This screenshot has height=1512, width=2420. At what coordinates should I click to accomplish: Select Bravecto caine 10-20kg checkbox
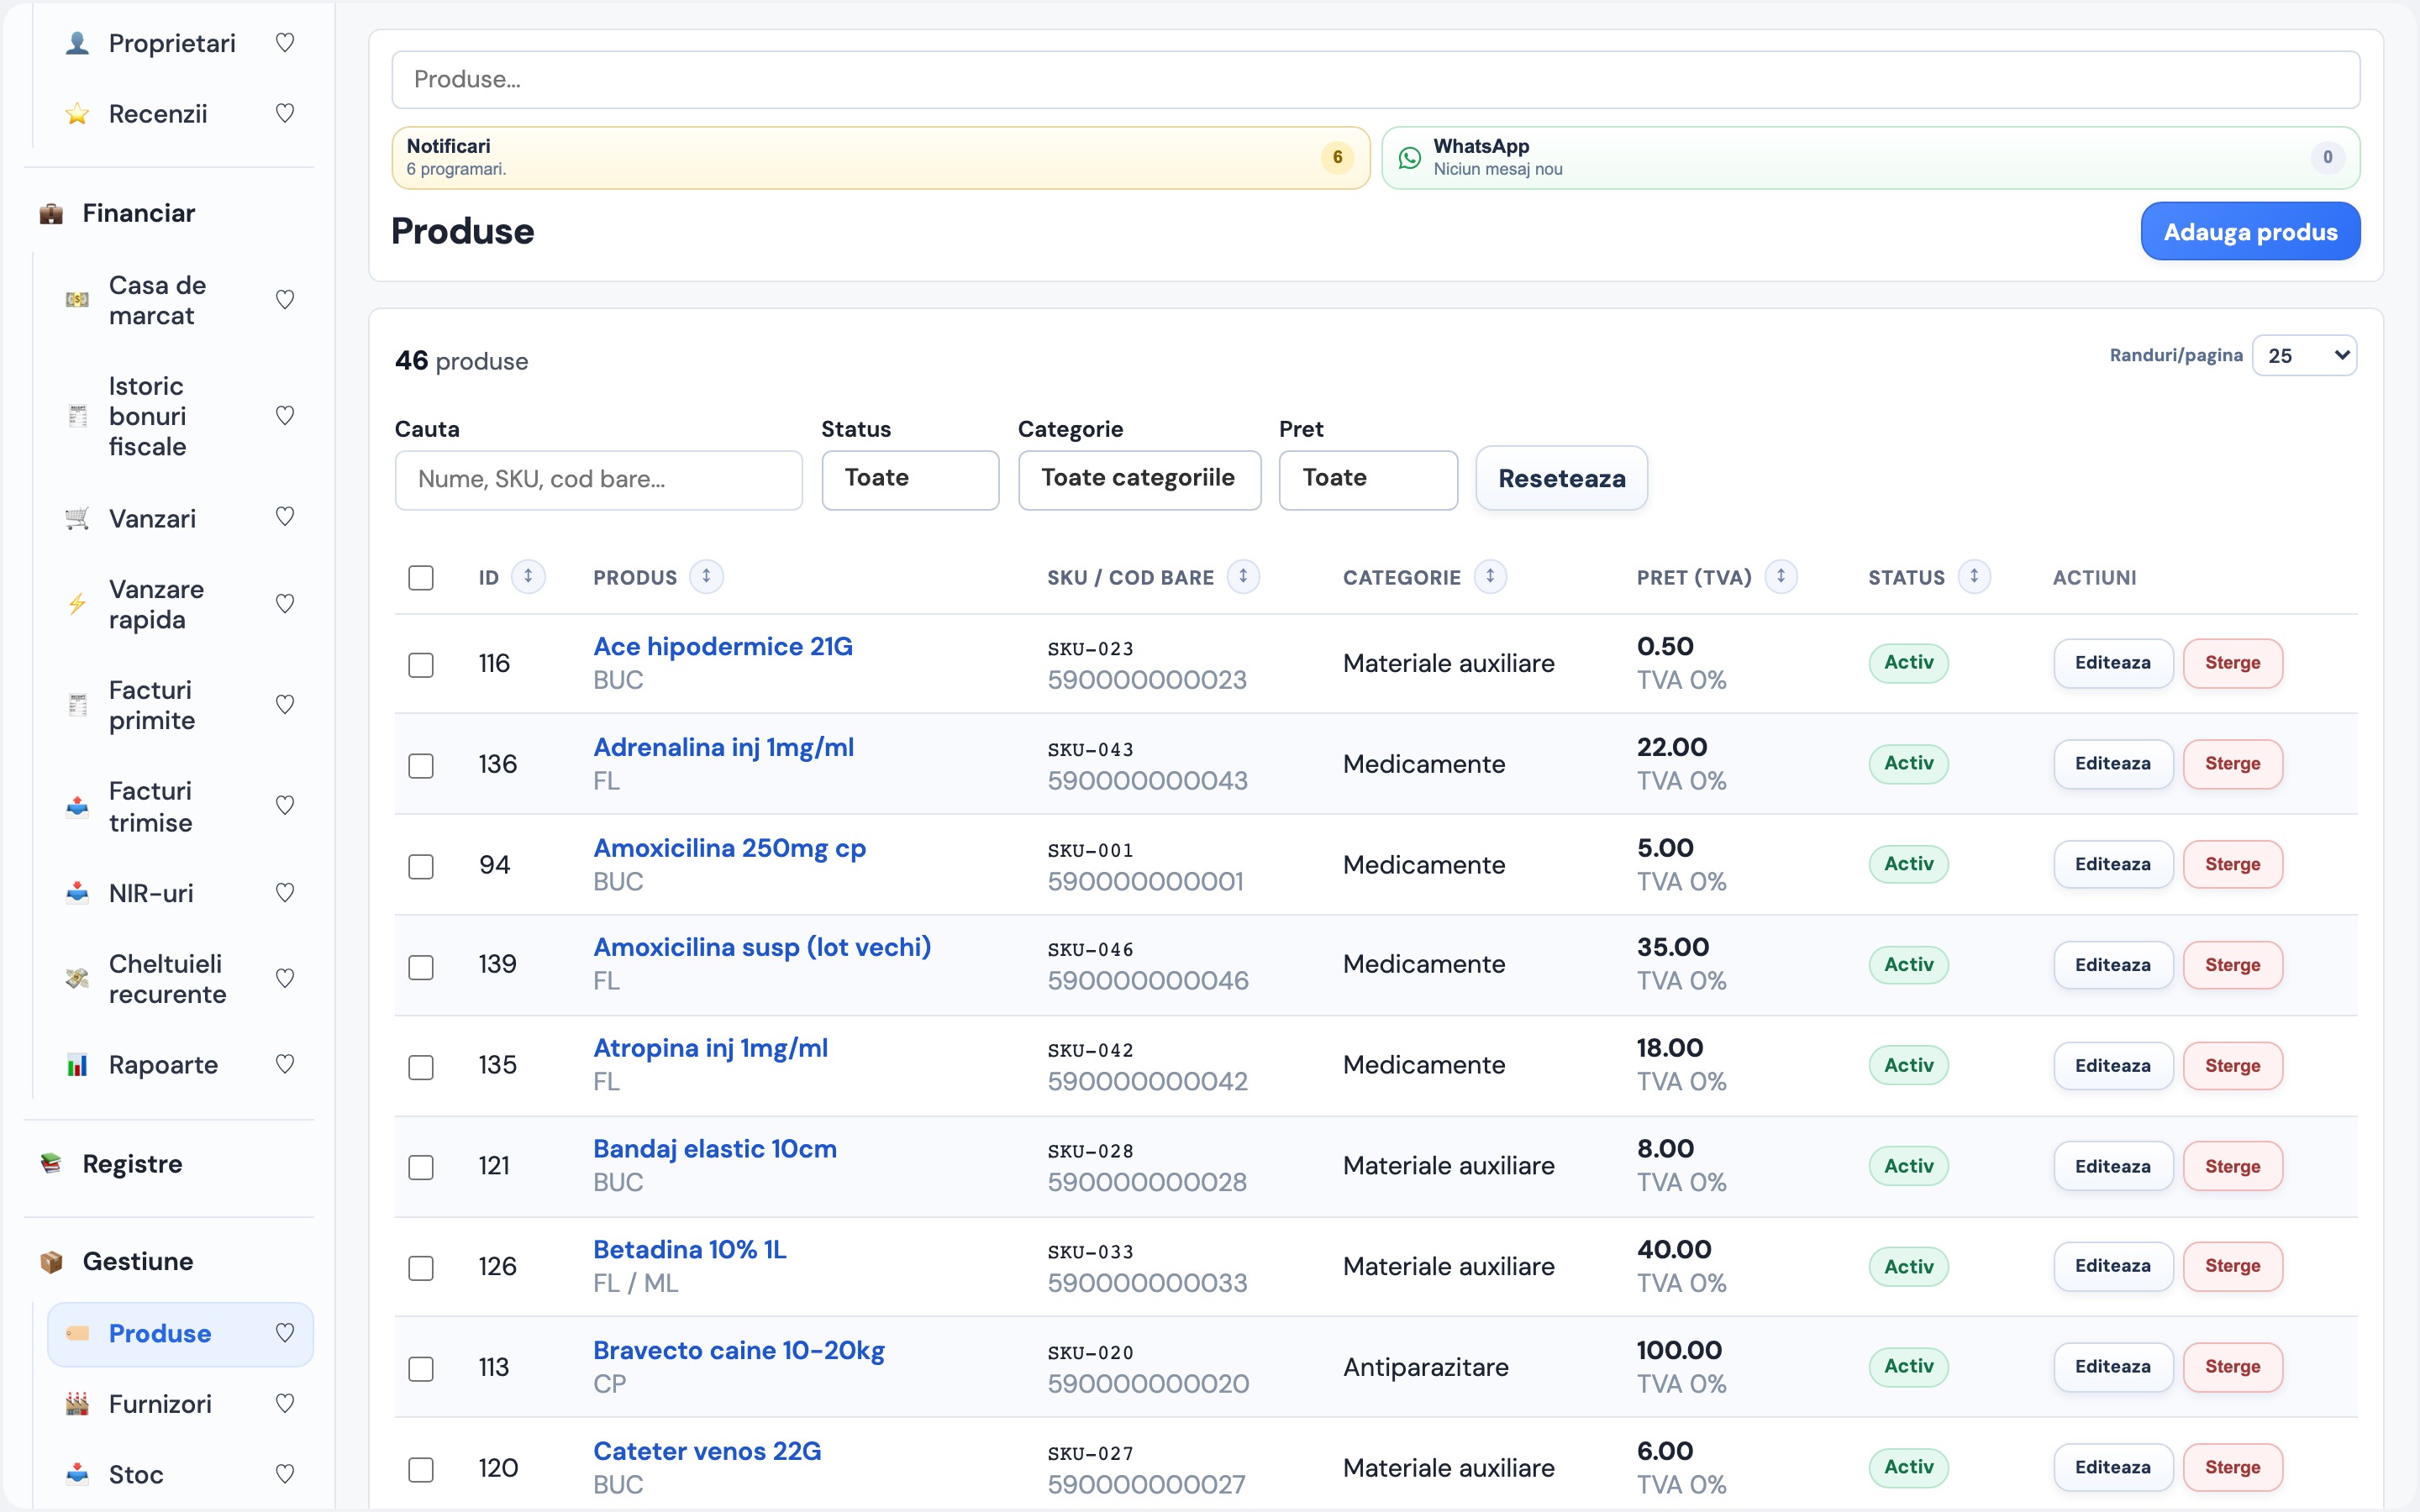click(x=421, y=1369)
